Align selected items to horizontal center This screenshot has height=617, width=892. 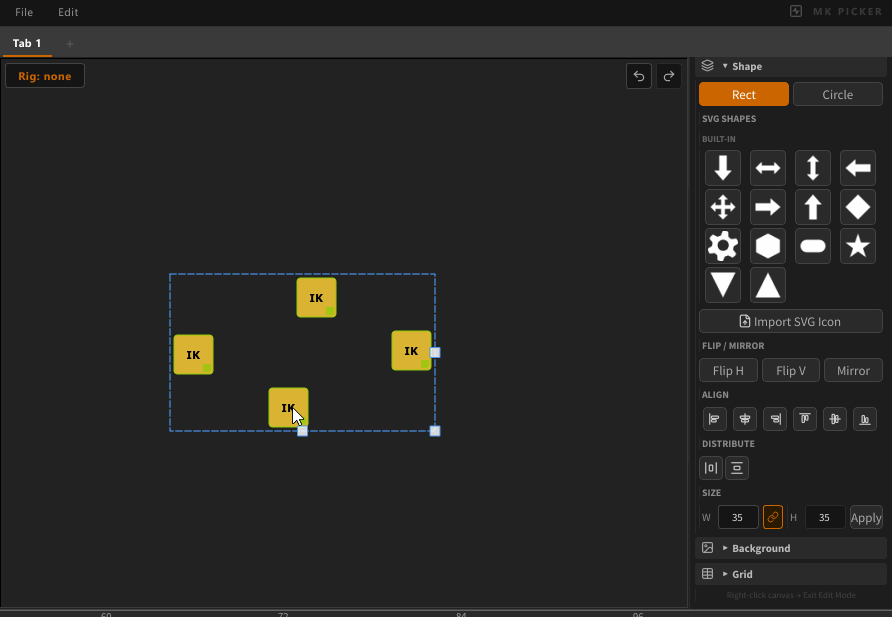pyautogui.click(x=745, y=419)
